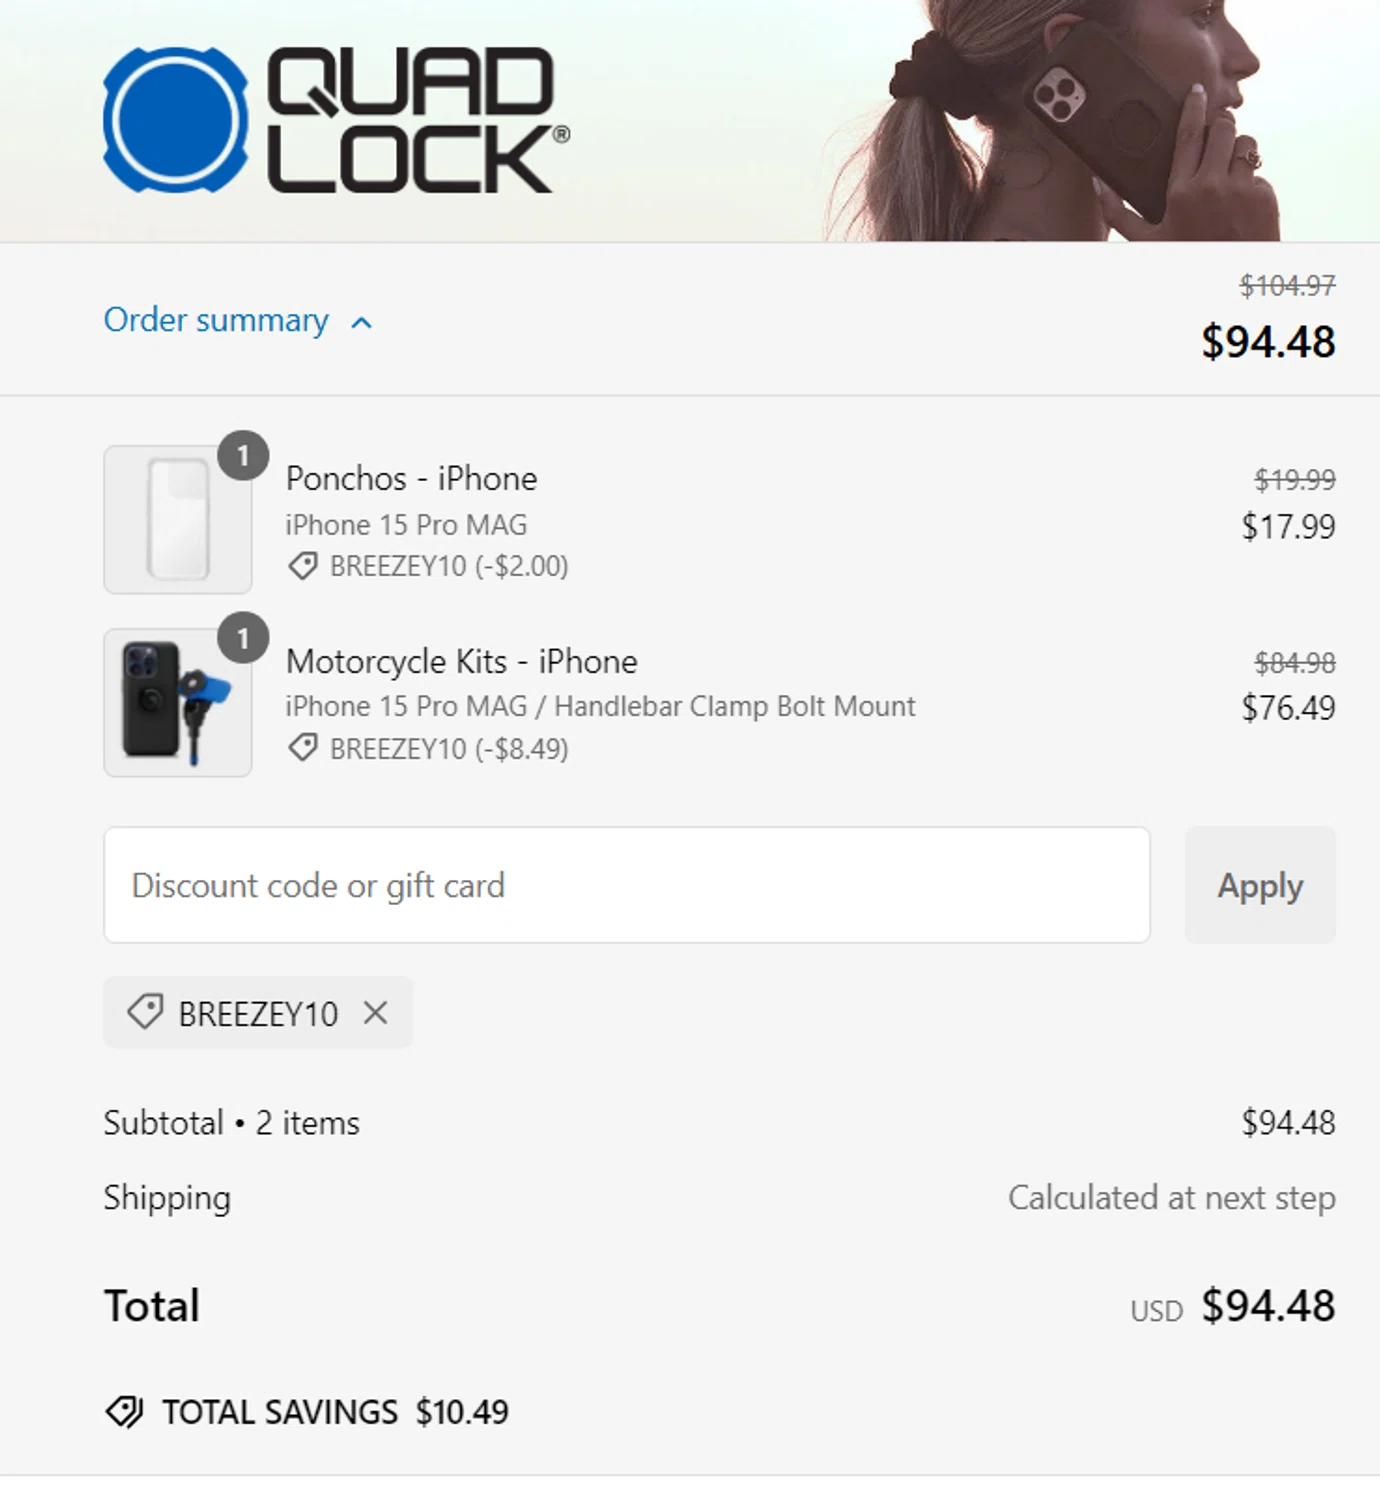This screenshot has height=1500, width=1380.
Task: Open the Motorcycle Kits product thumbnail
Action: coord(178,703)
